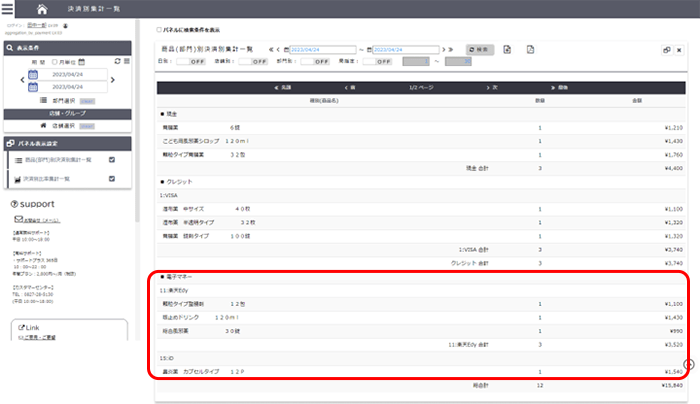Uncheck 決済別出来集計一覧 panel checkbox
Viewport: 700px width, 404px height.
tap(112, 177)
